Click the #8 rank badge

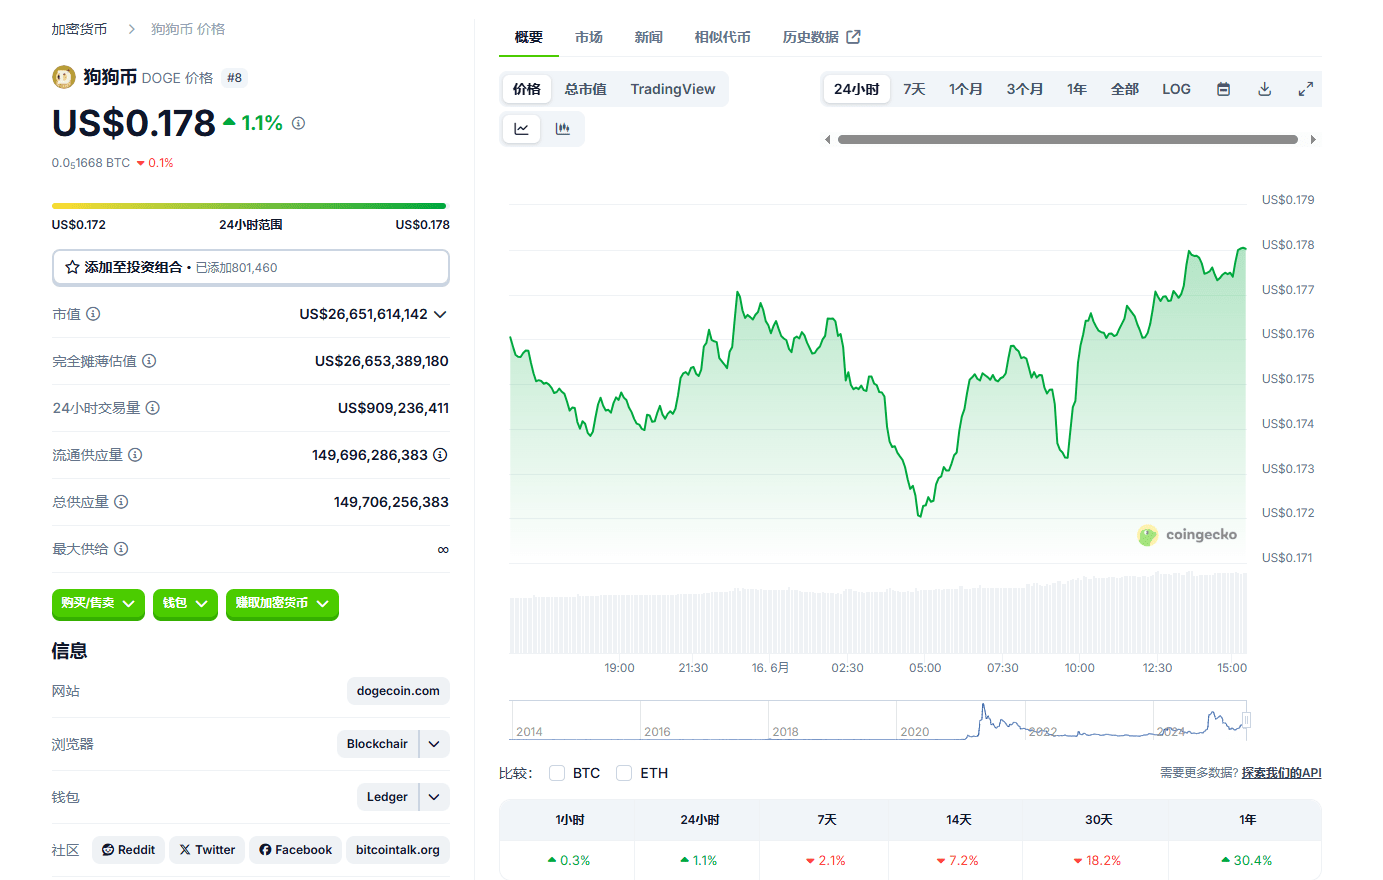[234, 78]
